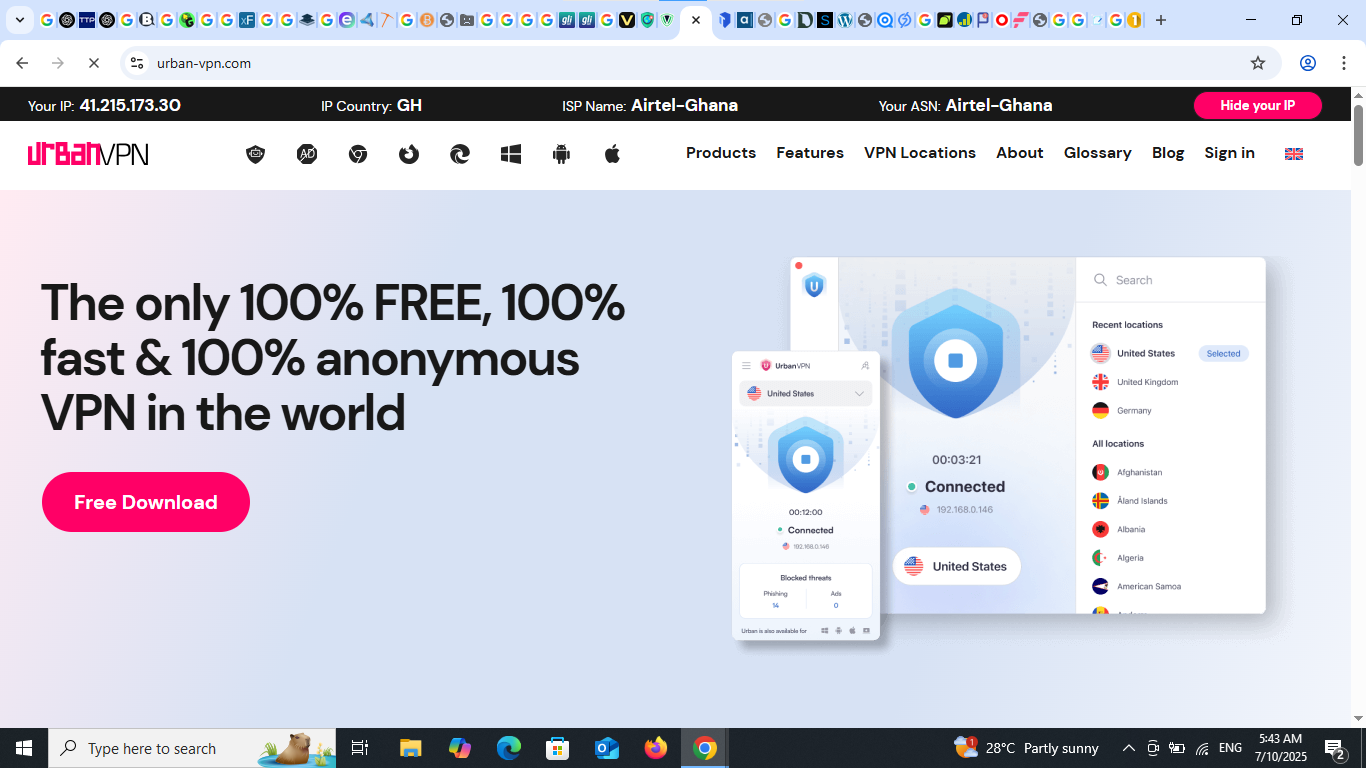Open Outlook from the taskbar
This screenshot has width=1366, height=768.
(607, 748)
